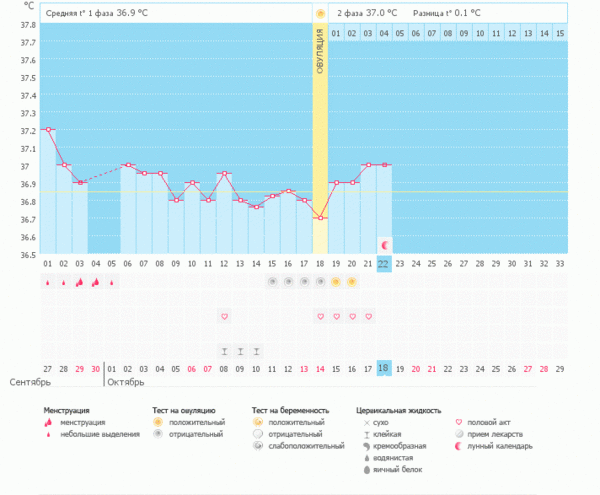
Task: Click the lowest temperature point on day 18
Action: [x=320, y=218]
